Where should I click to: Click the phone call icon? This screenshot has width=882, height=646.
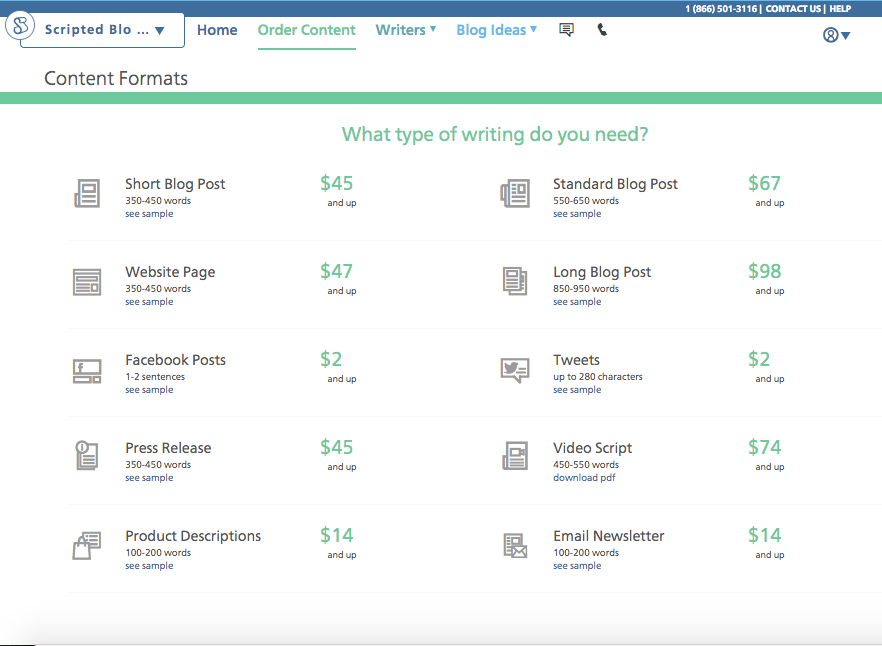[602, 30]
